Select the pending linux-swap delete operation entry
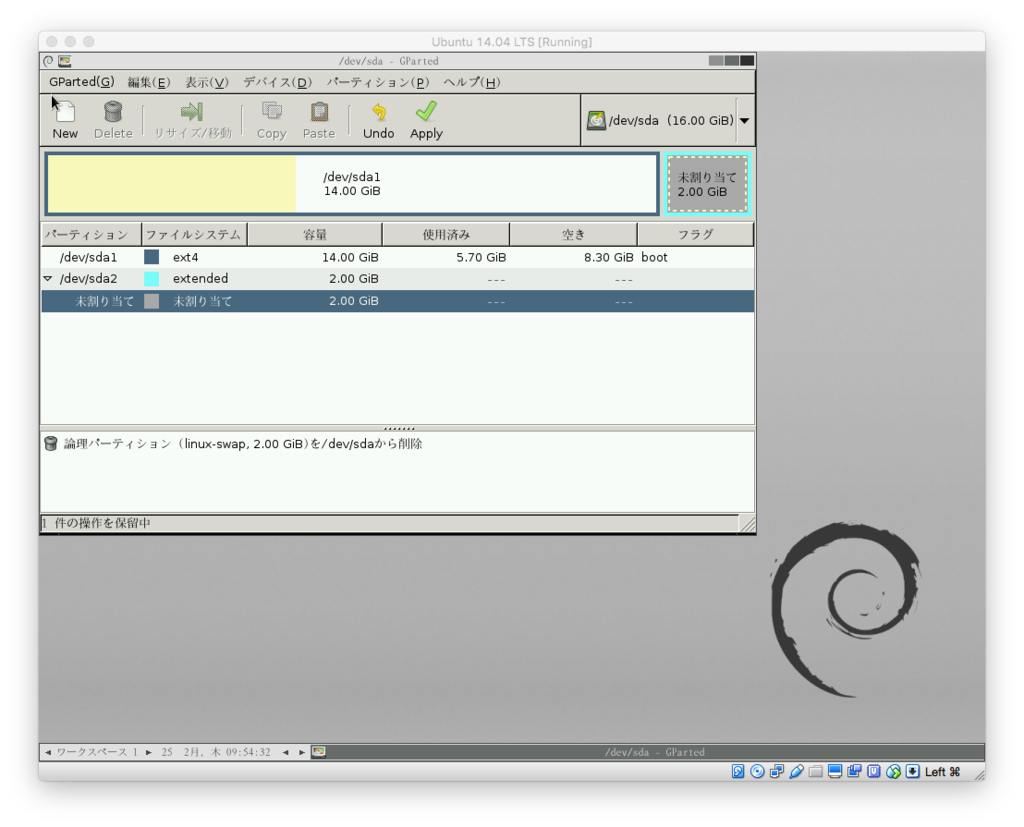Image resolution: width=1024 pixels, height=827 pixels. pyautogui.click(x=243, y=444)
